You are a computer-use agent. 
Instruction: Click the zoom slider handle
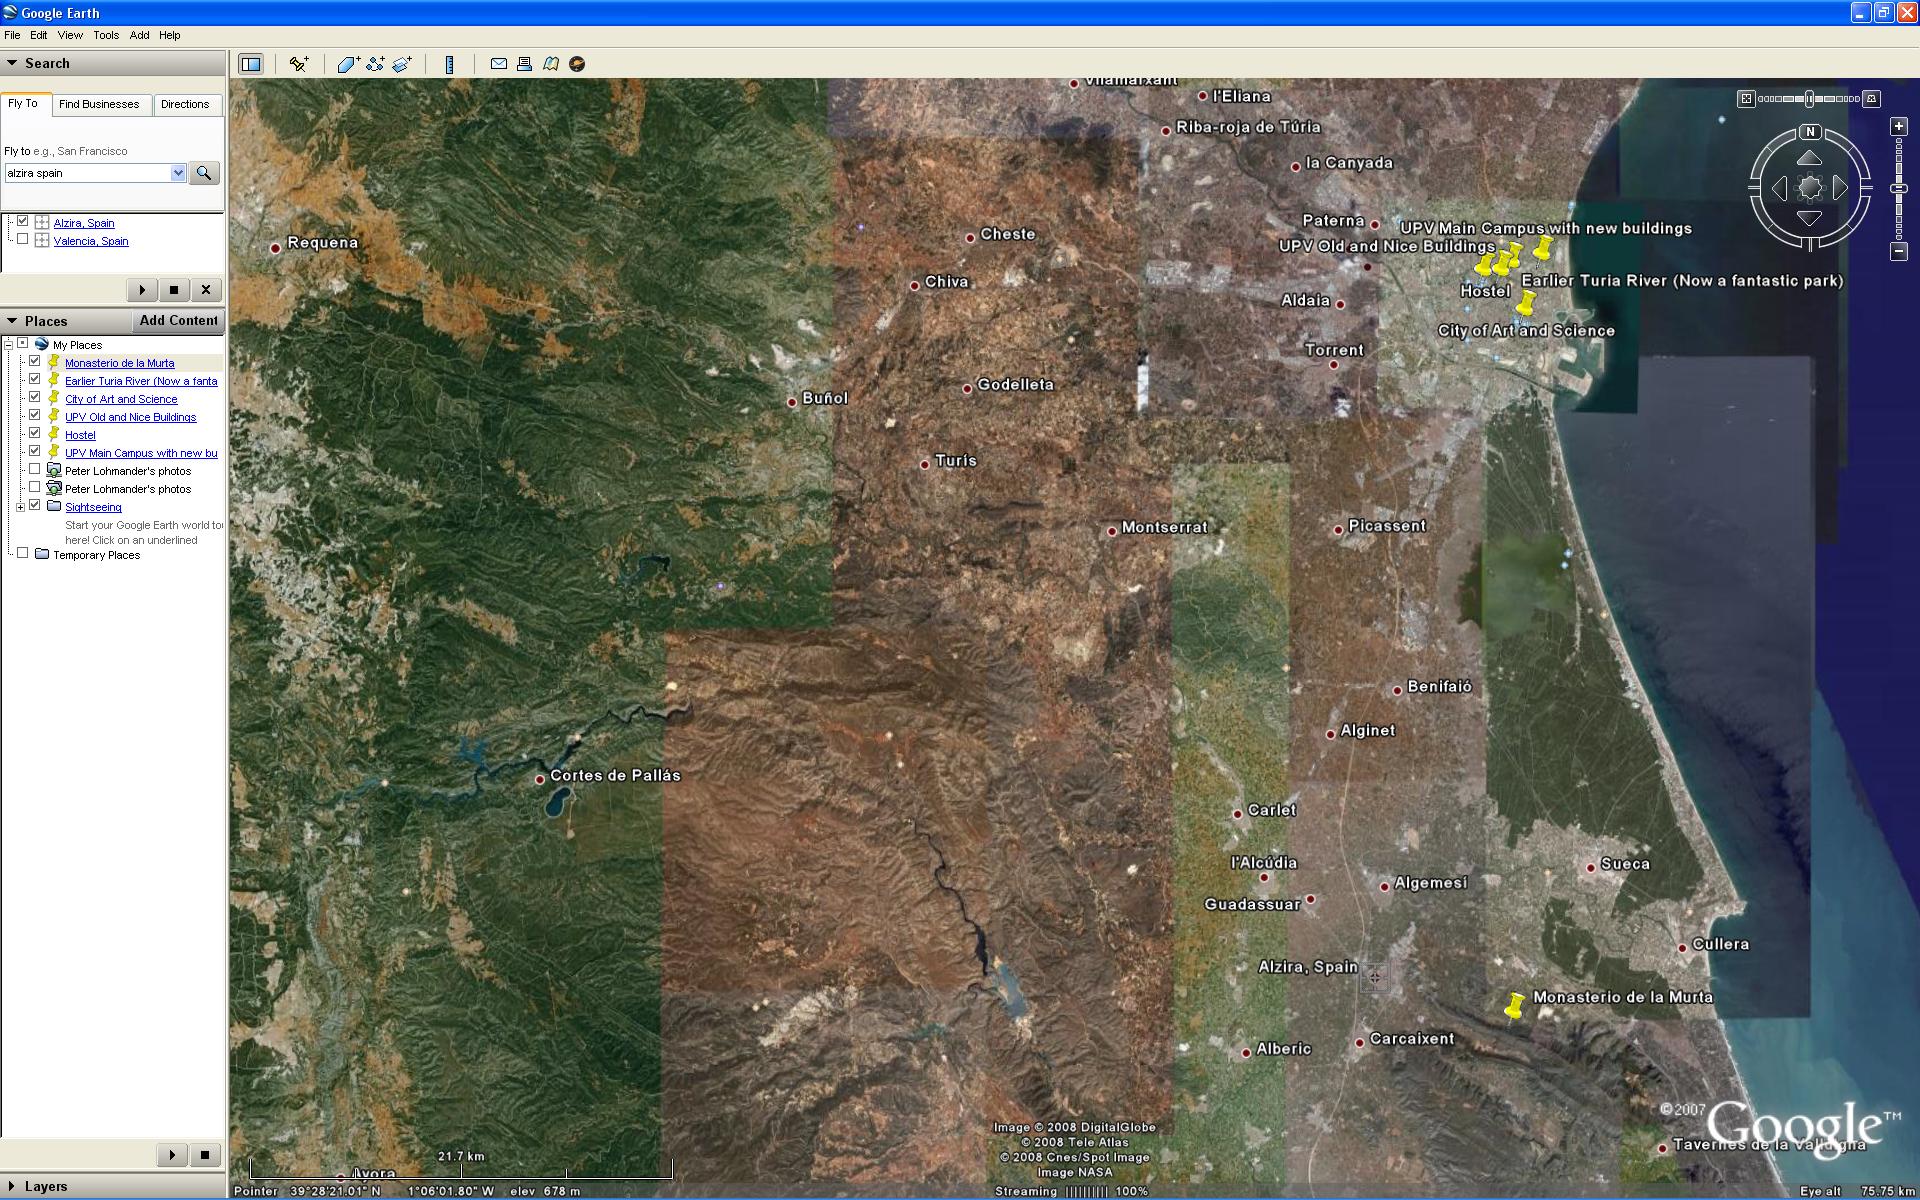pos(1899,188)
